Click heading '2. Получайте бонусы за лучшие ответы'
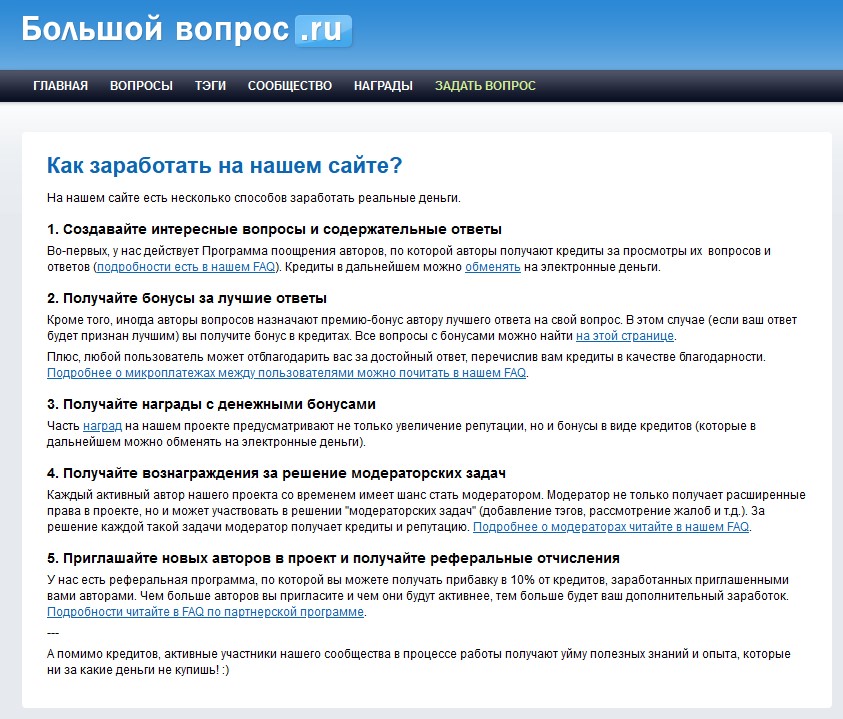This screenshot has width=843, height=719. (187, 298)
